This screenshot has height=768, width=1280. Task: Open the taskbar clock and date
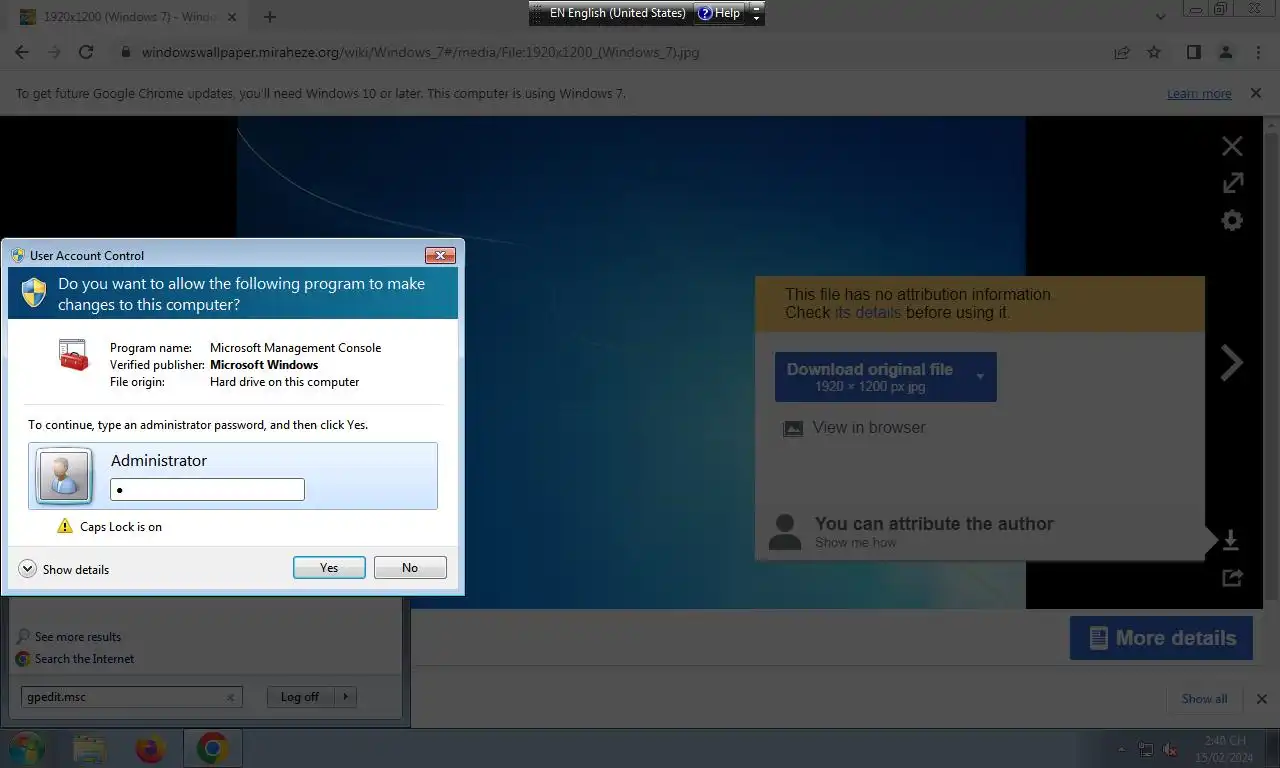[x=1225, y=749]
